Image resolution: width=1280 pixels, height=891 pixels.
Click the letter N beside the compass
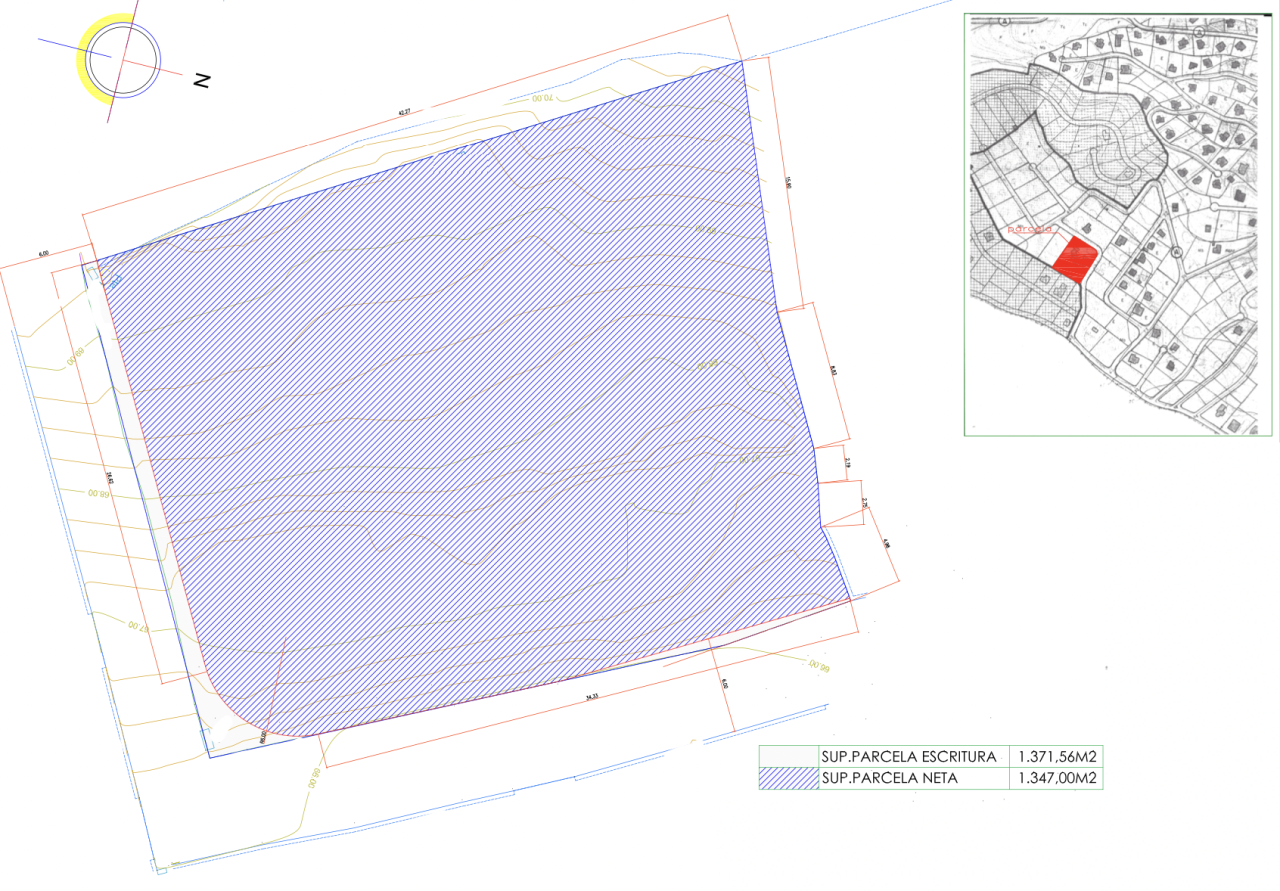(202, 81)
